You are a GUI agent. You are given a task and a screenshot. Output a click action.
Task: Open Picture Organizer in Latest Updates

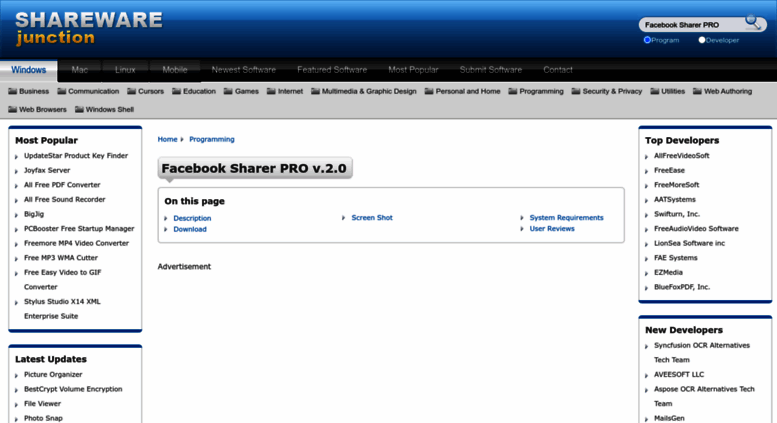pos(53,374)
